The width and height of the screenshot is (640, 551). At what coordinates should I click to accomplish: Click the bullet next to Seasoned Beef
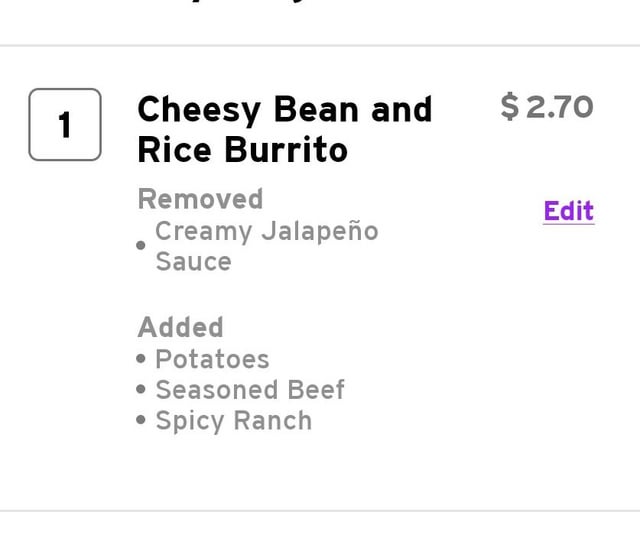tap(141, 389)
